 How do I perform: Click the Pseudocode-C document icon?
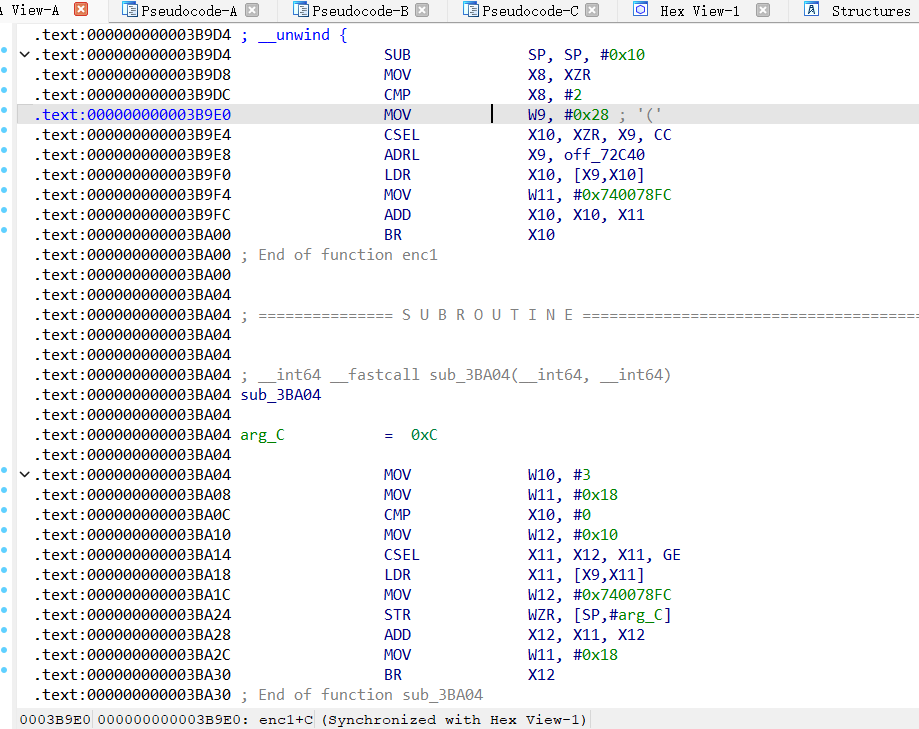[471, 9]
